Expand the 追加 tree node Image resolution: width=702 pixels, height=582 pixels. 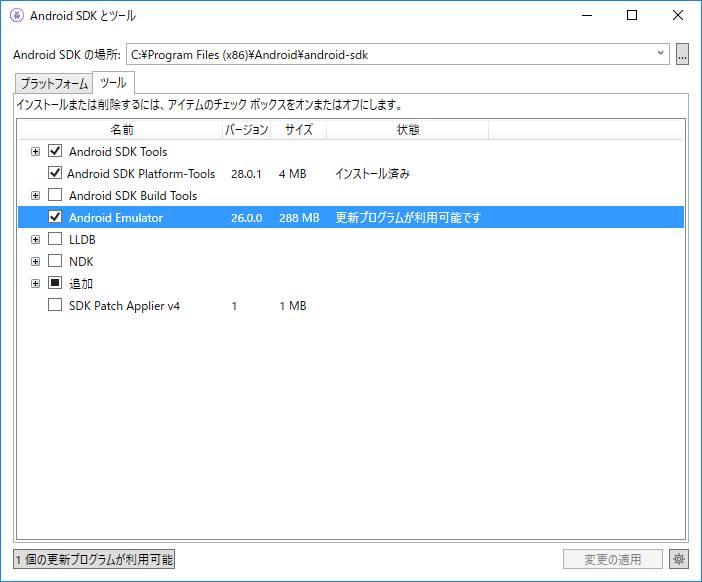(x=35, y=283)
